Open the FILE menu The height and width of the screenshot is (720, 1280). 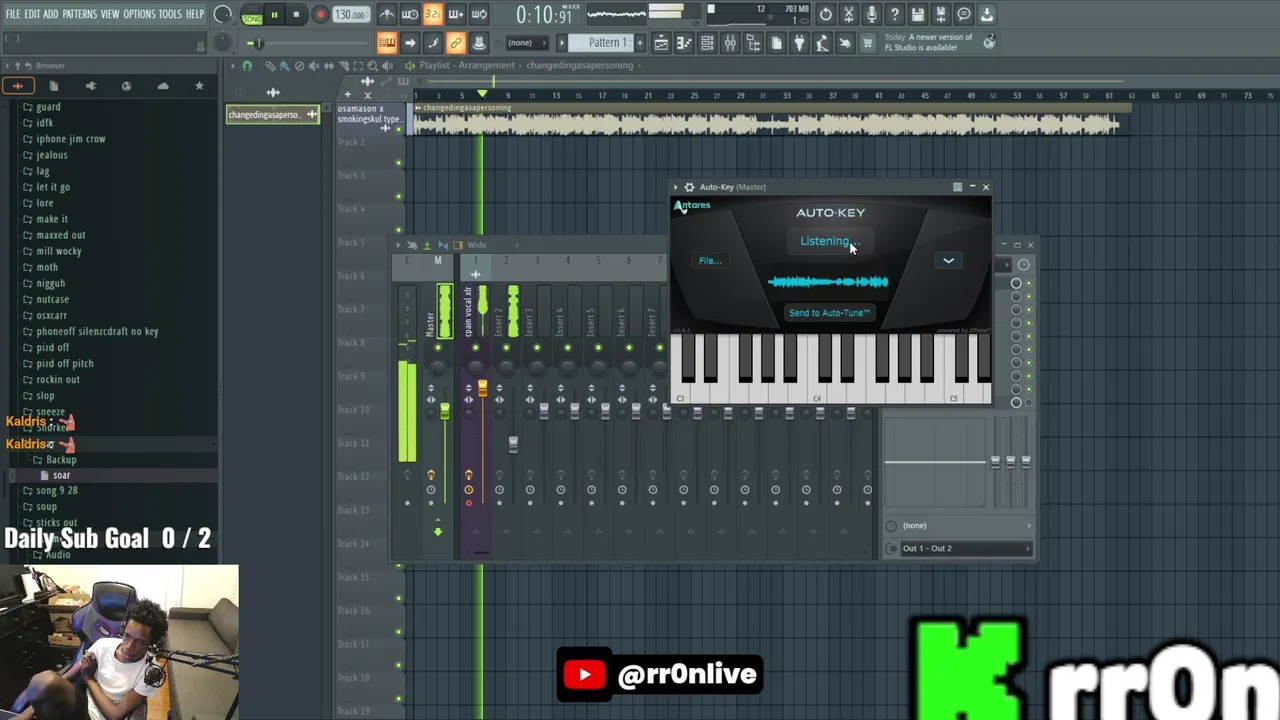click(13, 14)
